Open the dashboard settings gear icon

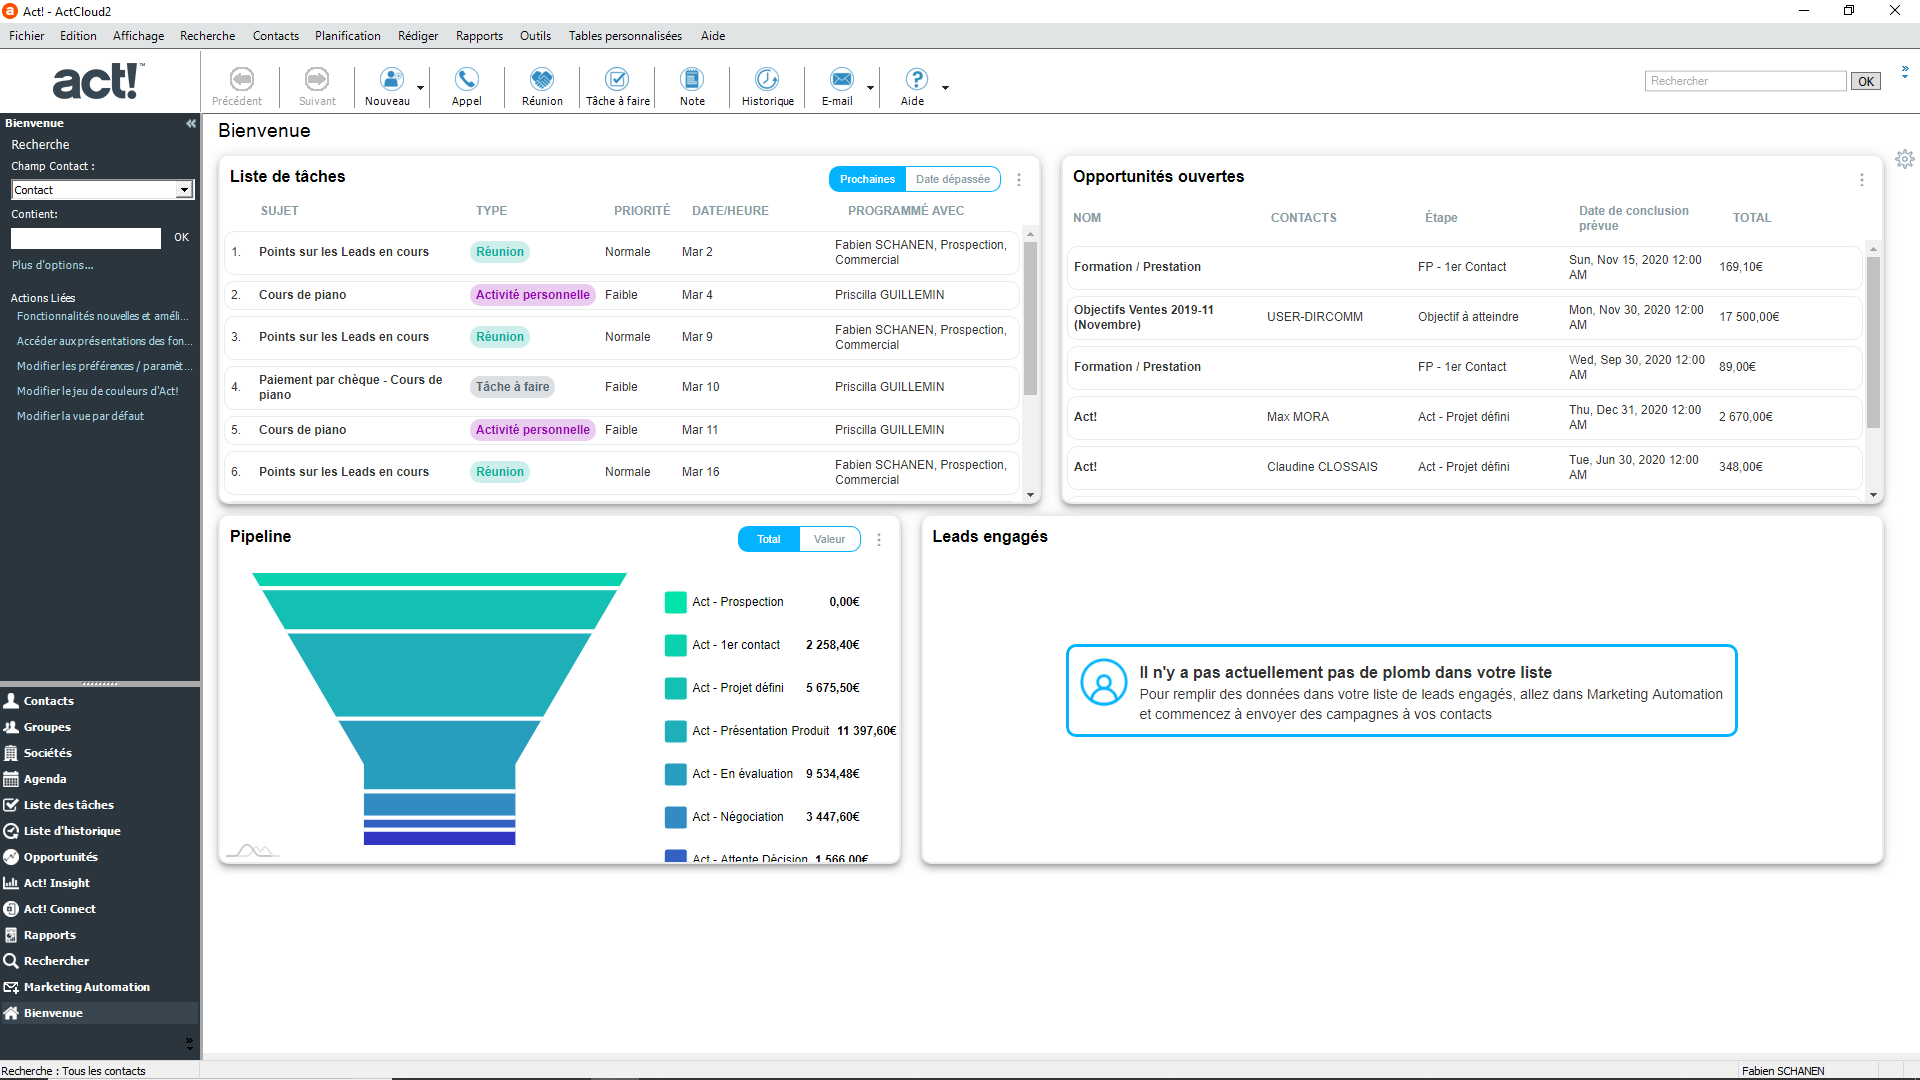coord(1905,159)
